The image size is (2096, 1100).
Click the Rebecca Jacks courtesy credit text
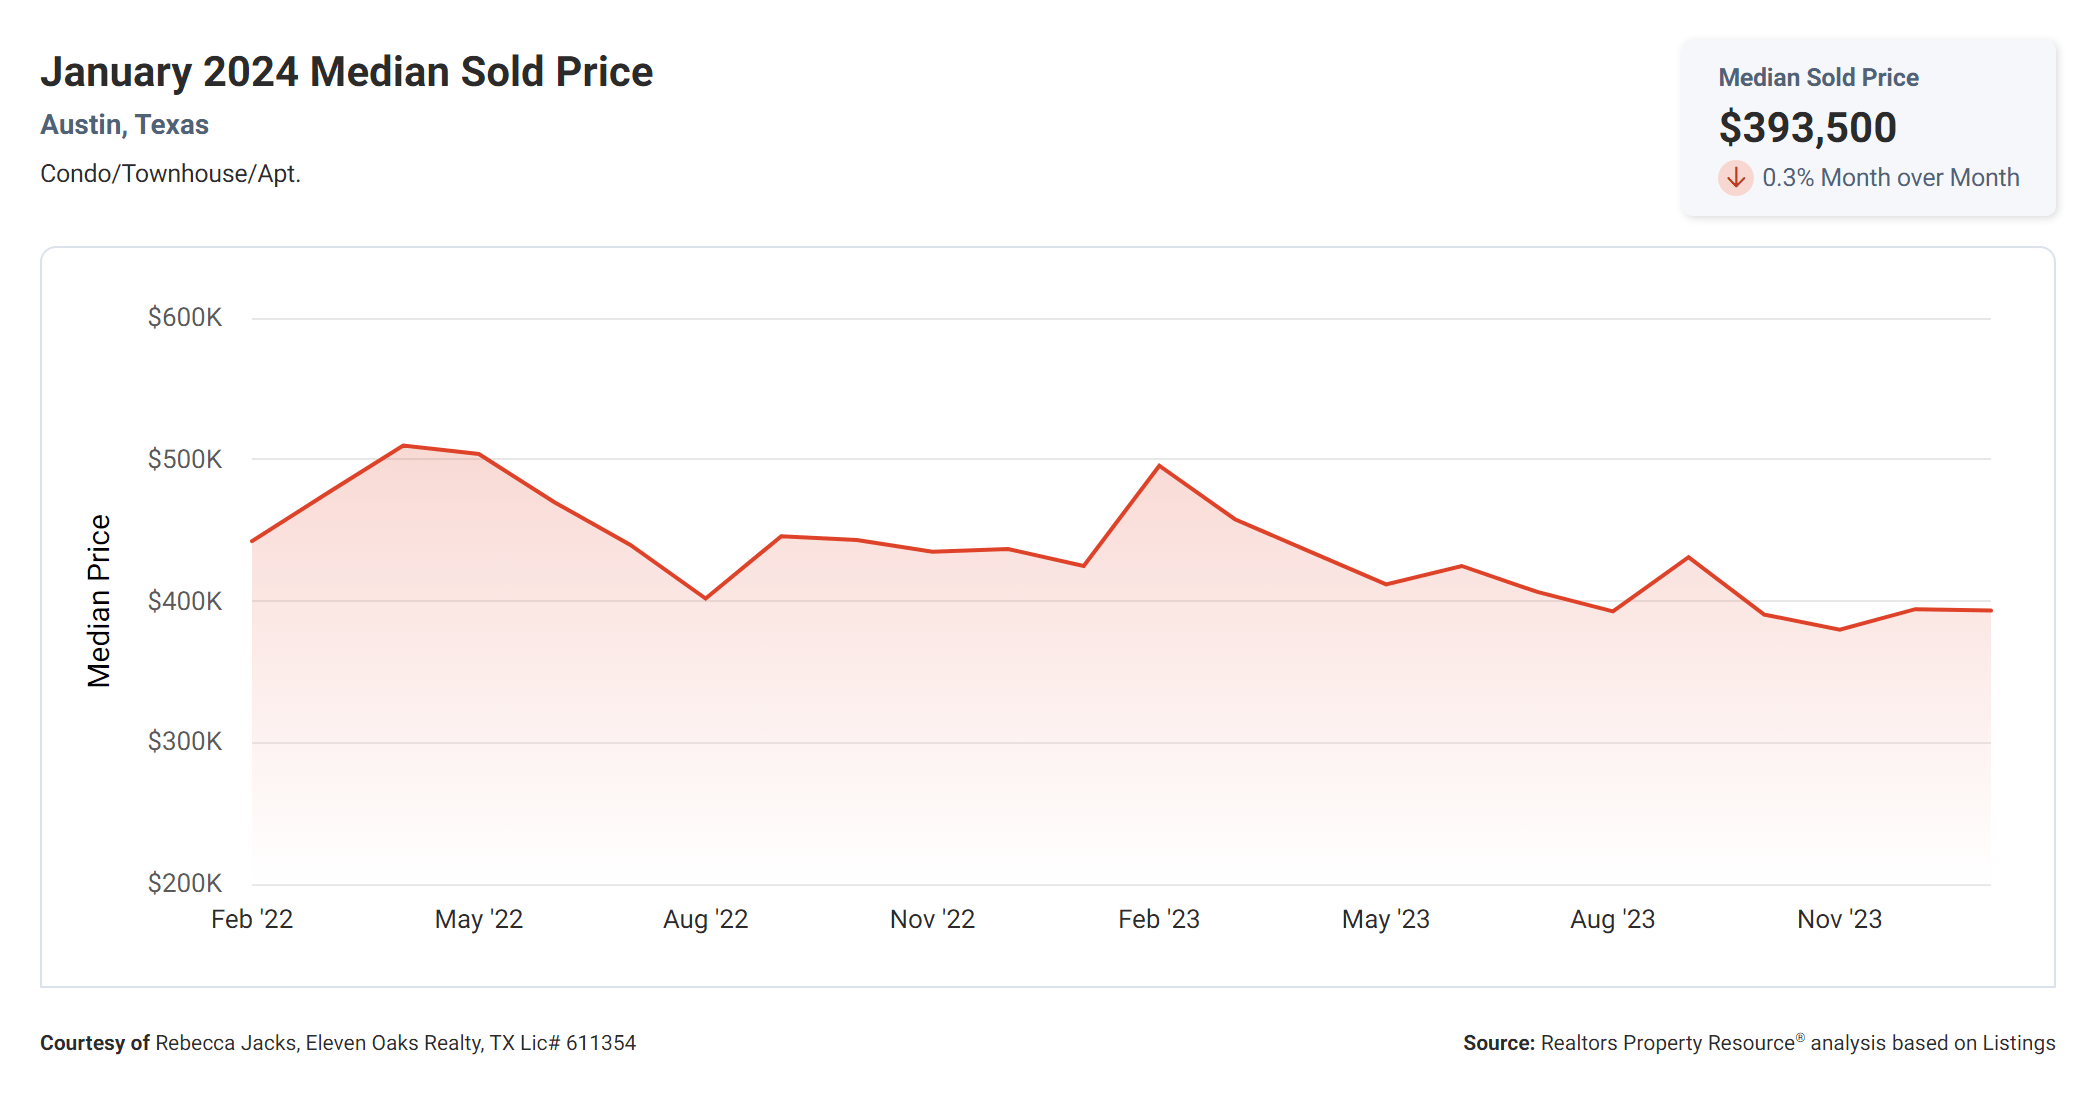tap(394, 1043)
